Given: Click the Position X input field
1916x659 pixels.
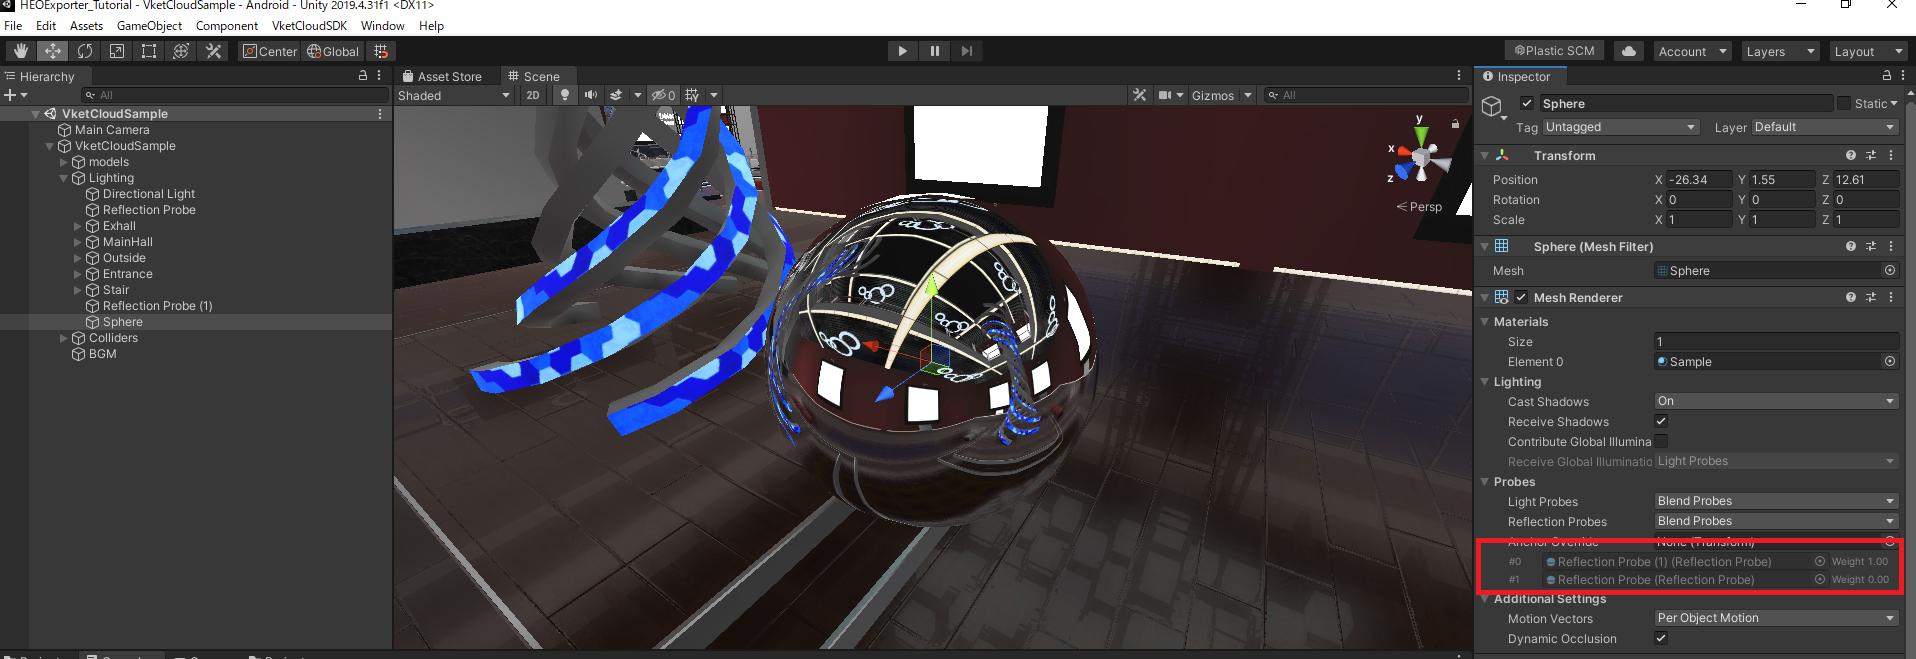Looking at the screenshot, I should pyautogui.click(x=1698, y=179).
